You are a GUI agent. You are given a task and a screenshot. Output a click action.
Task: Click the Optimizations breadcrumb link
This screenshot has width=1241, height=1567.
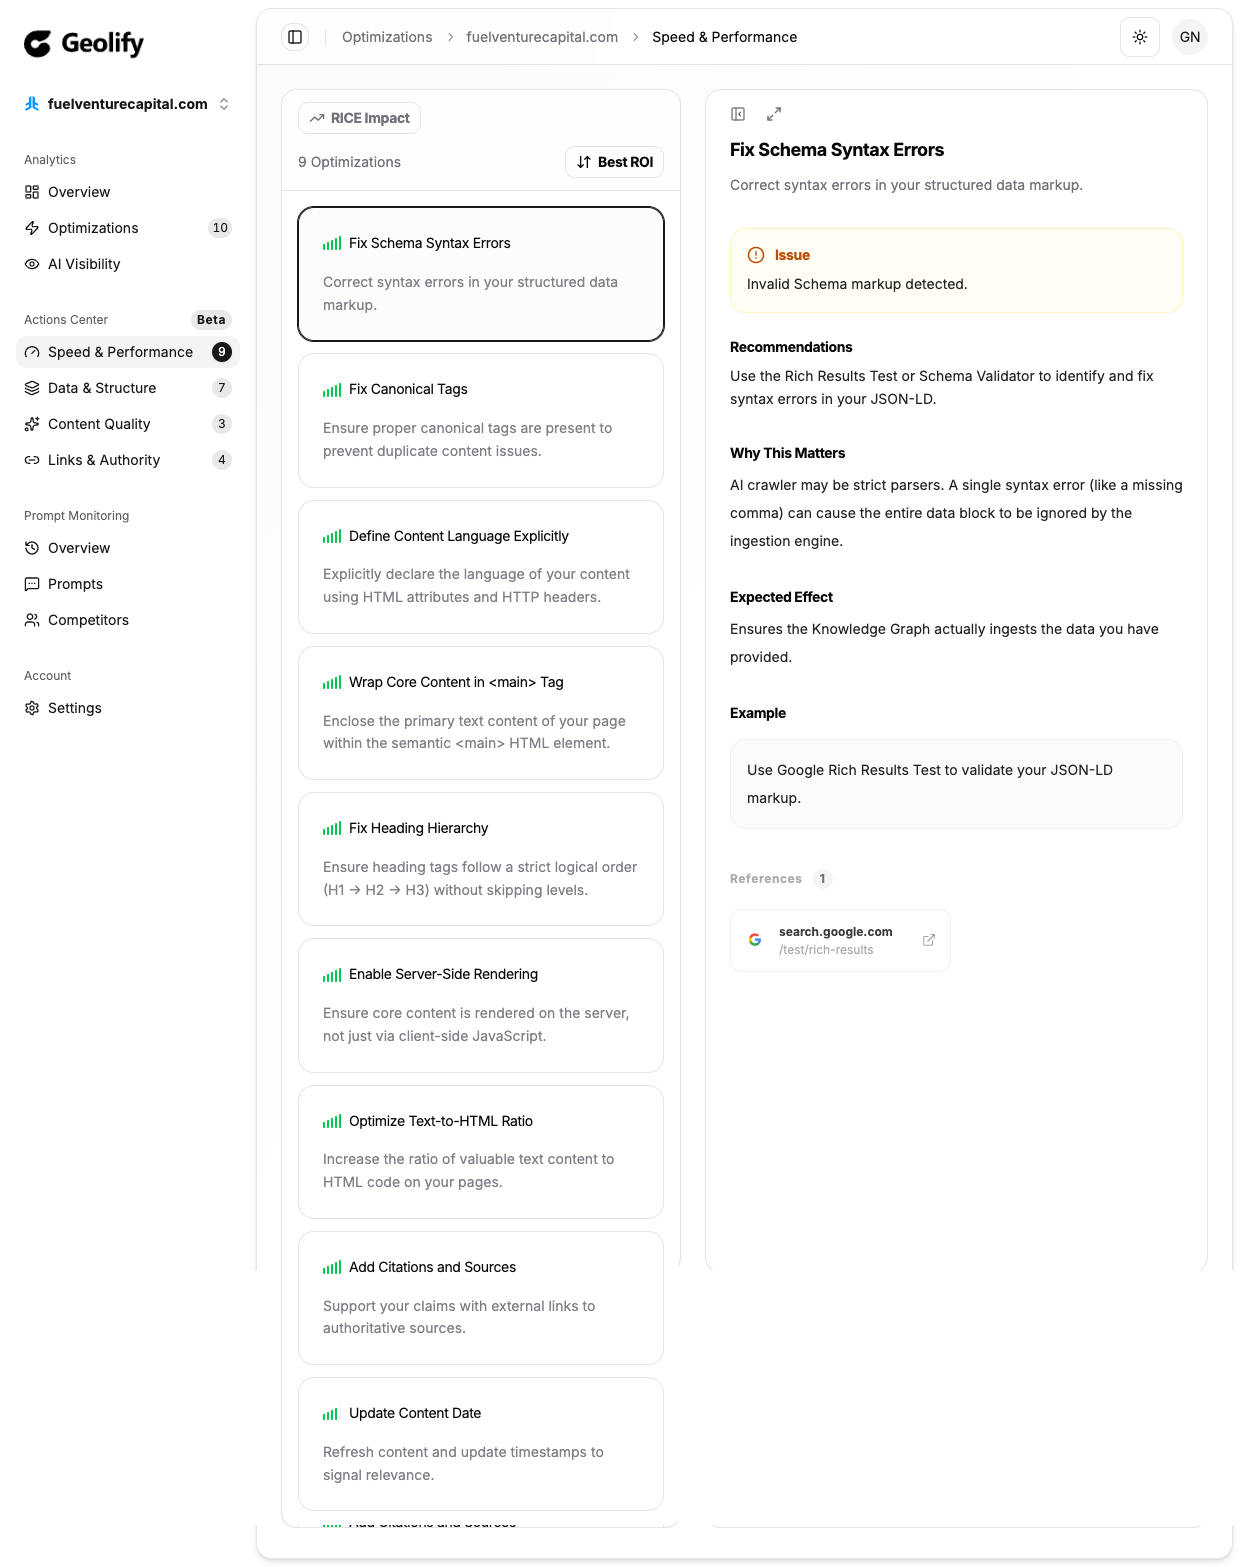pyautogui.click(x=387, y=37)
